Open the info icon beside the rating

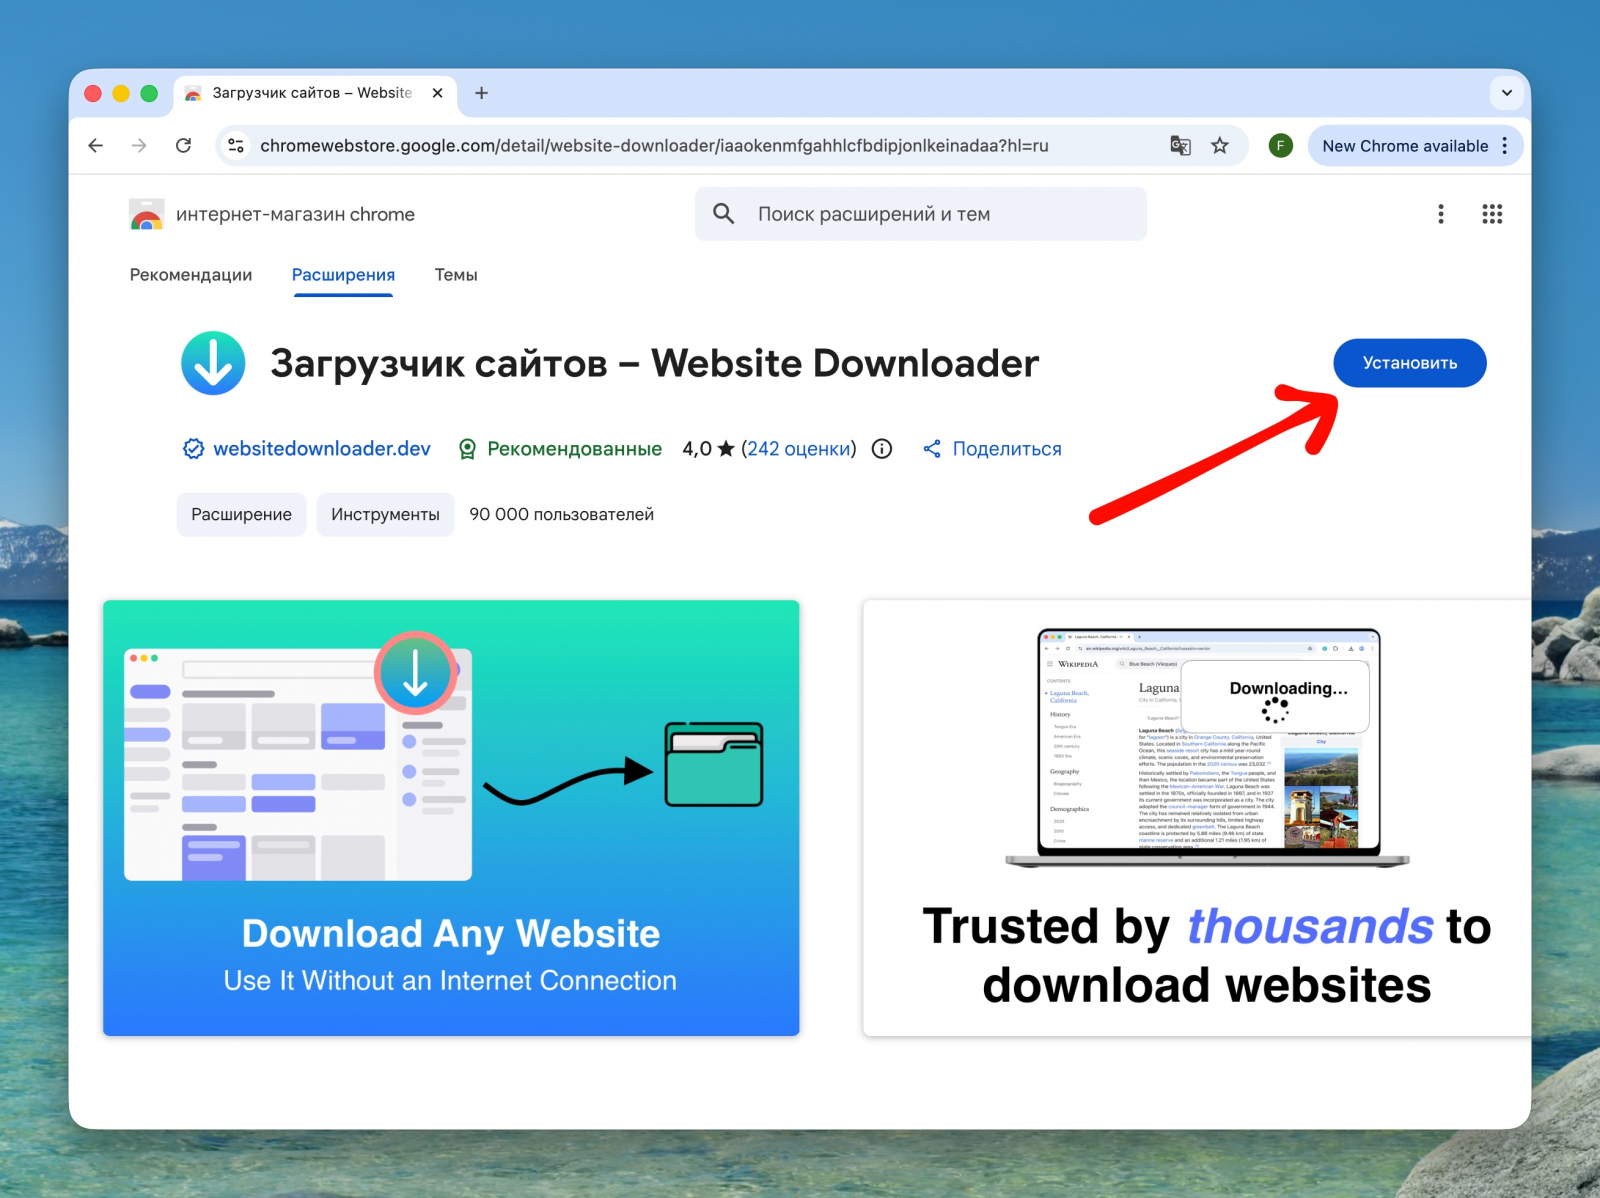pos(881,448)
